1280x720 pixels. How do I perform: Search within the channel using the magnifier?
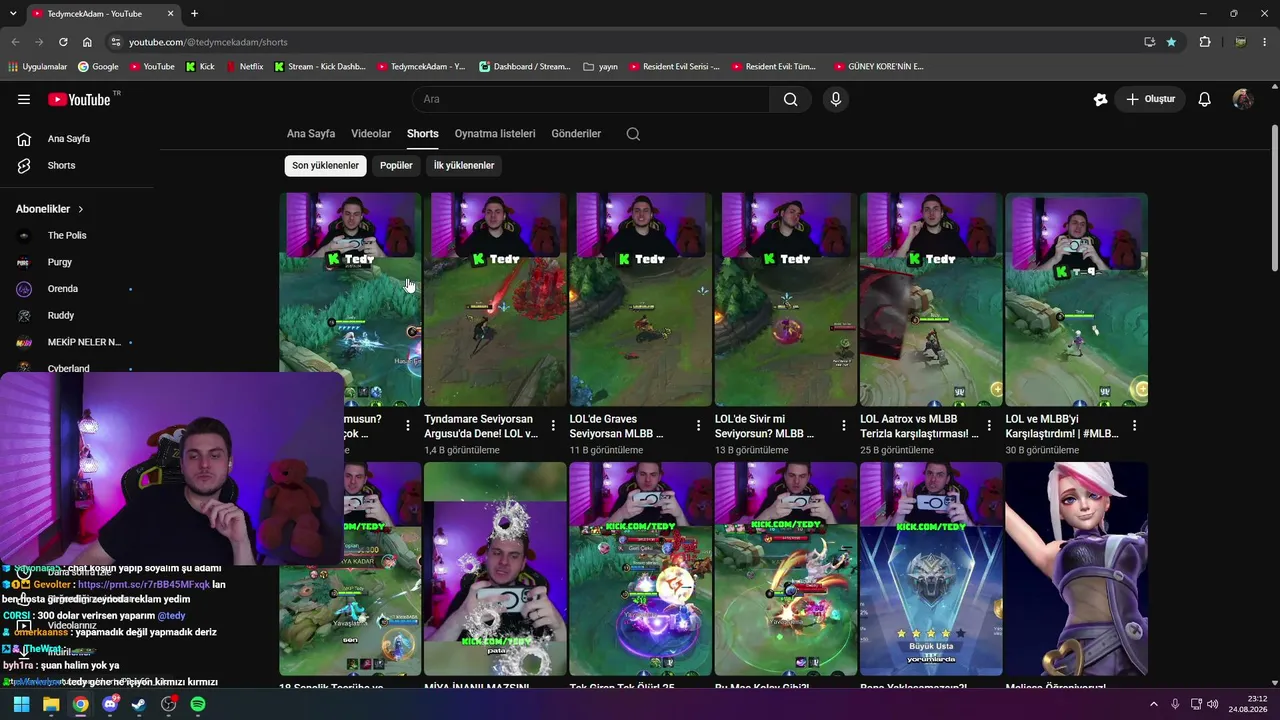(x=633, y=134)
